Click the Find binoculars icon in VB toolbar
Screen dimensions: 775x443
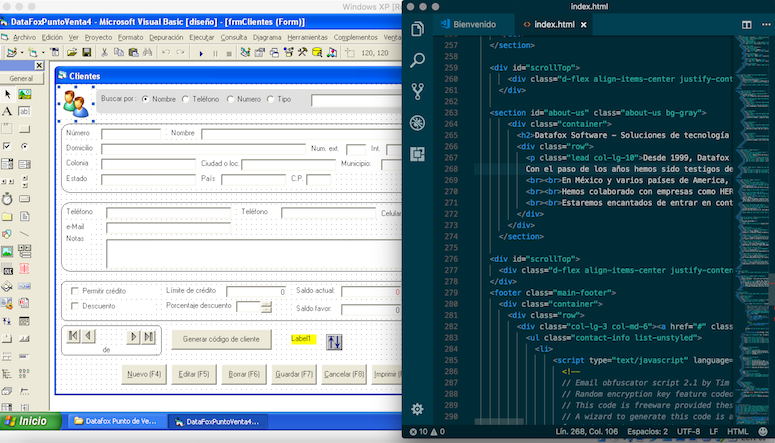(x=147, y=52)
